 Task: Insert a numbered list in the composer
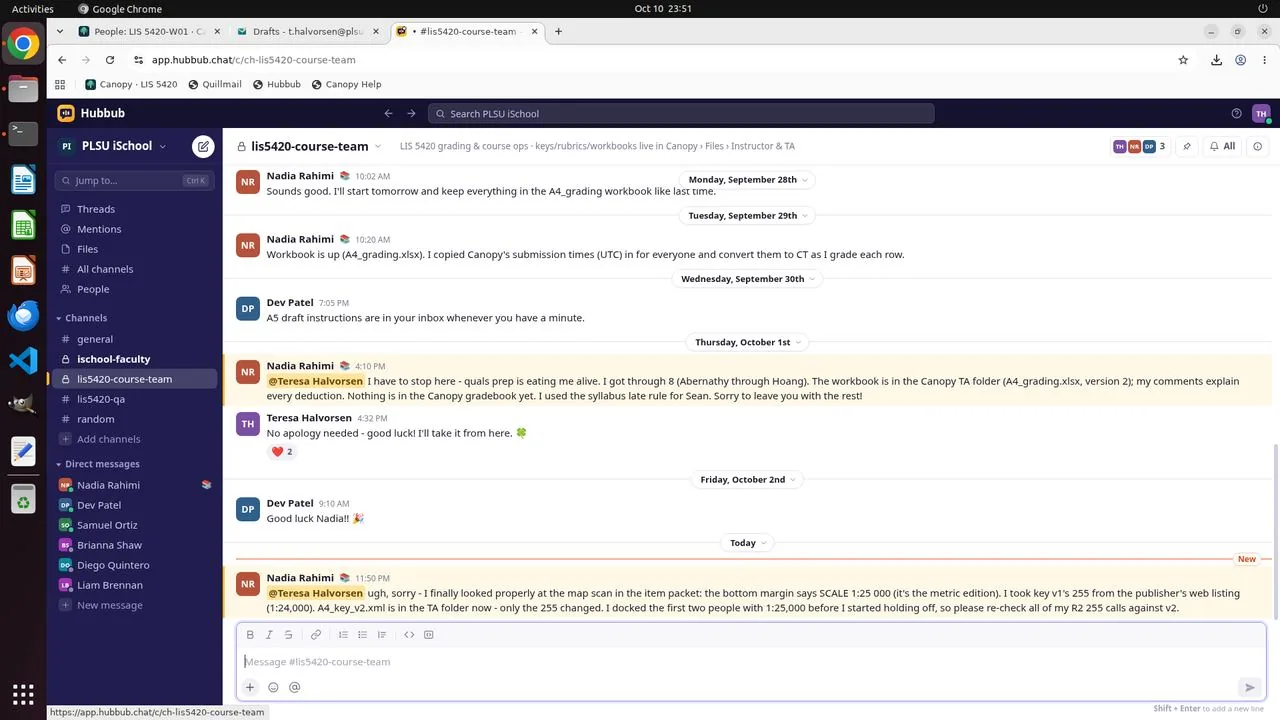(343, 635)
